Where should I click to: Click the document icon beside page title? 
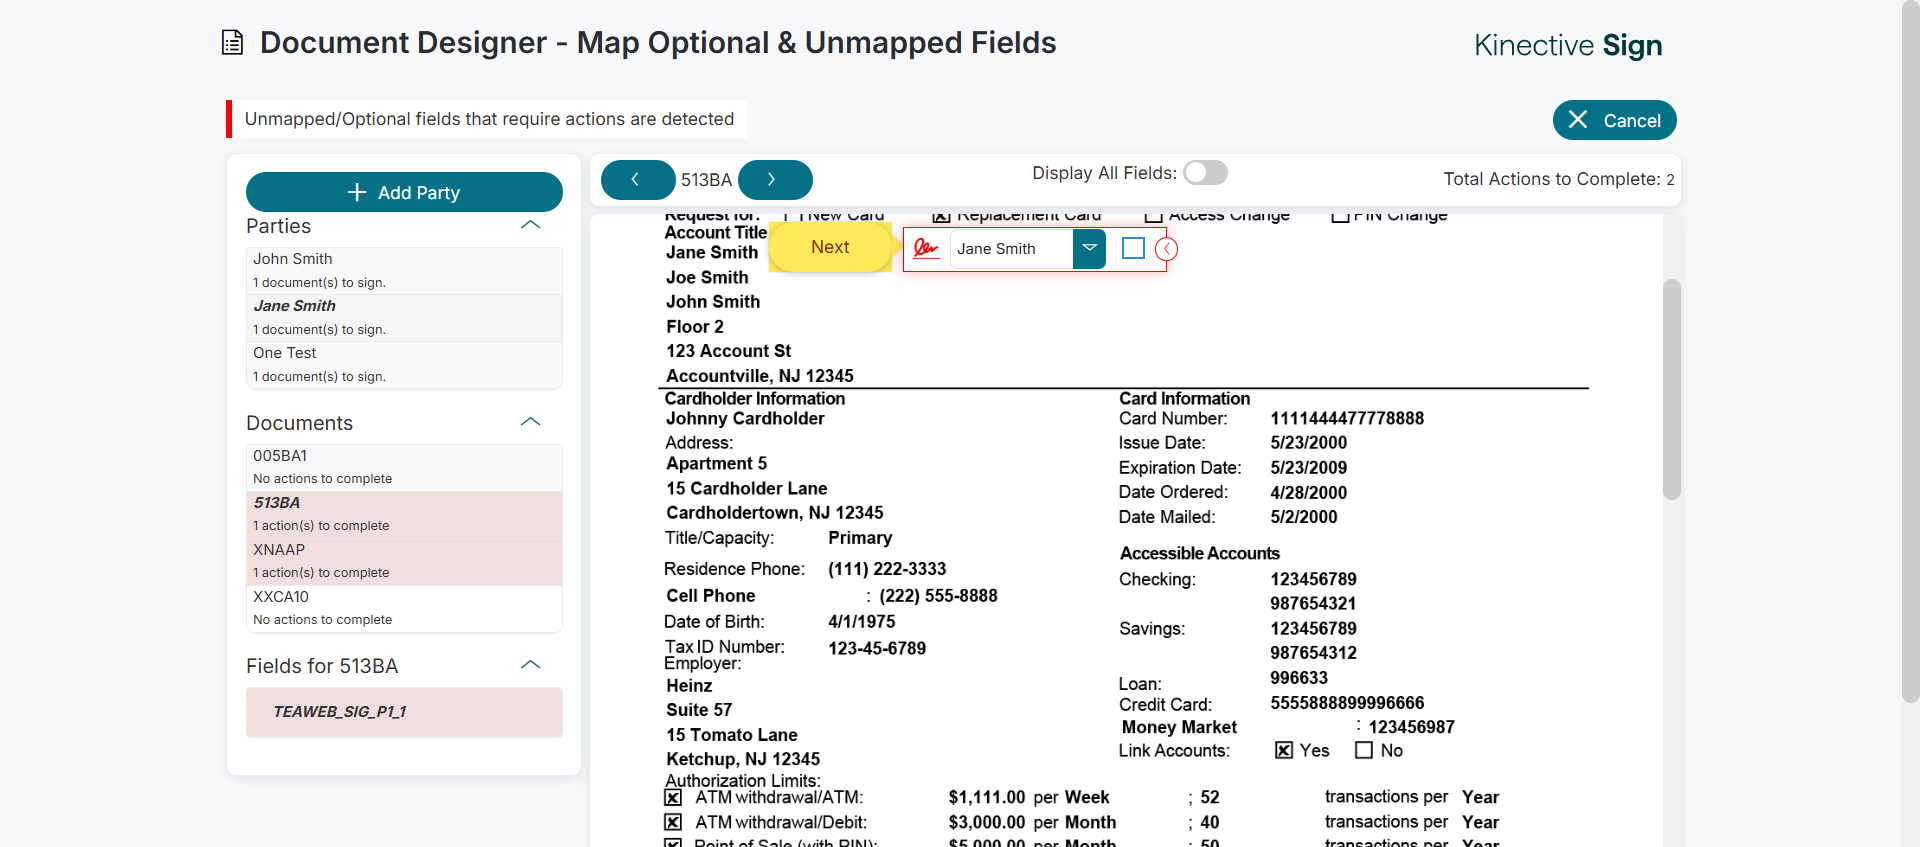232,43
